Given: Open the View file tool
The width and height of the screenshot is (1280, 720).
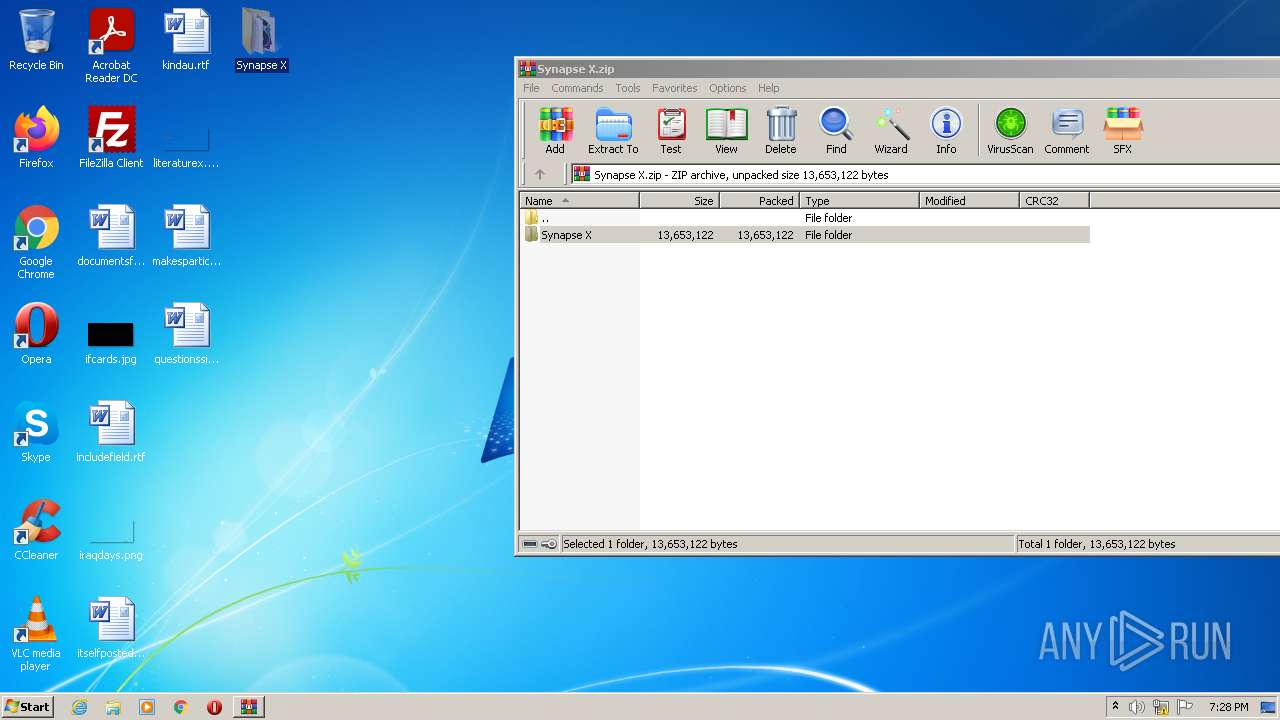Looking at the screenshot, I should click(x=726, y=131).
